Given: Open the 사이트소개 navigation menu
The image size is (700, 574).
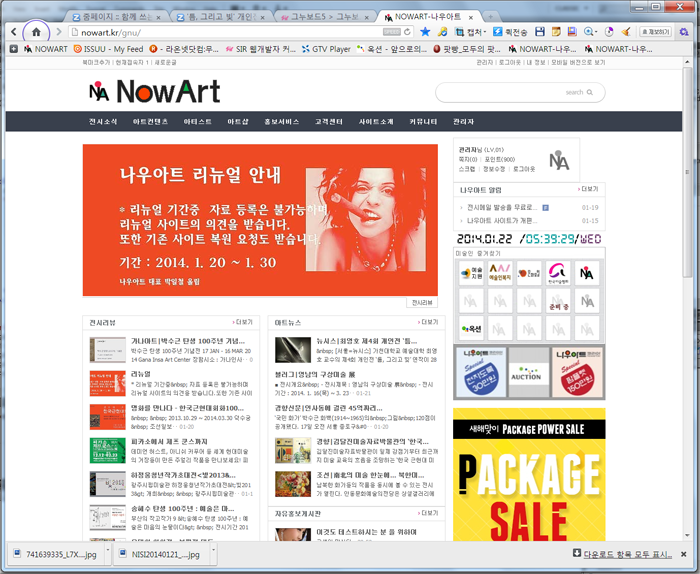Looking at the screenshot, I should point(376,121).
